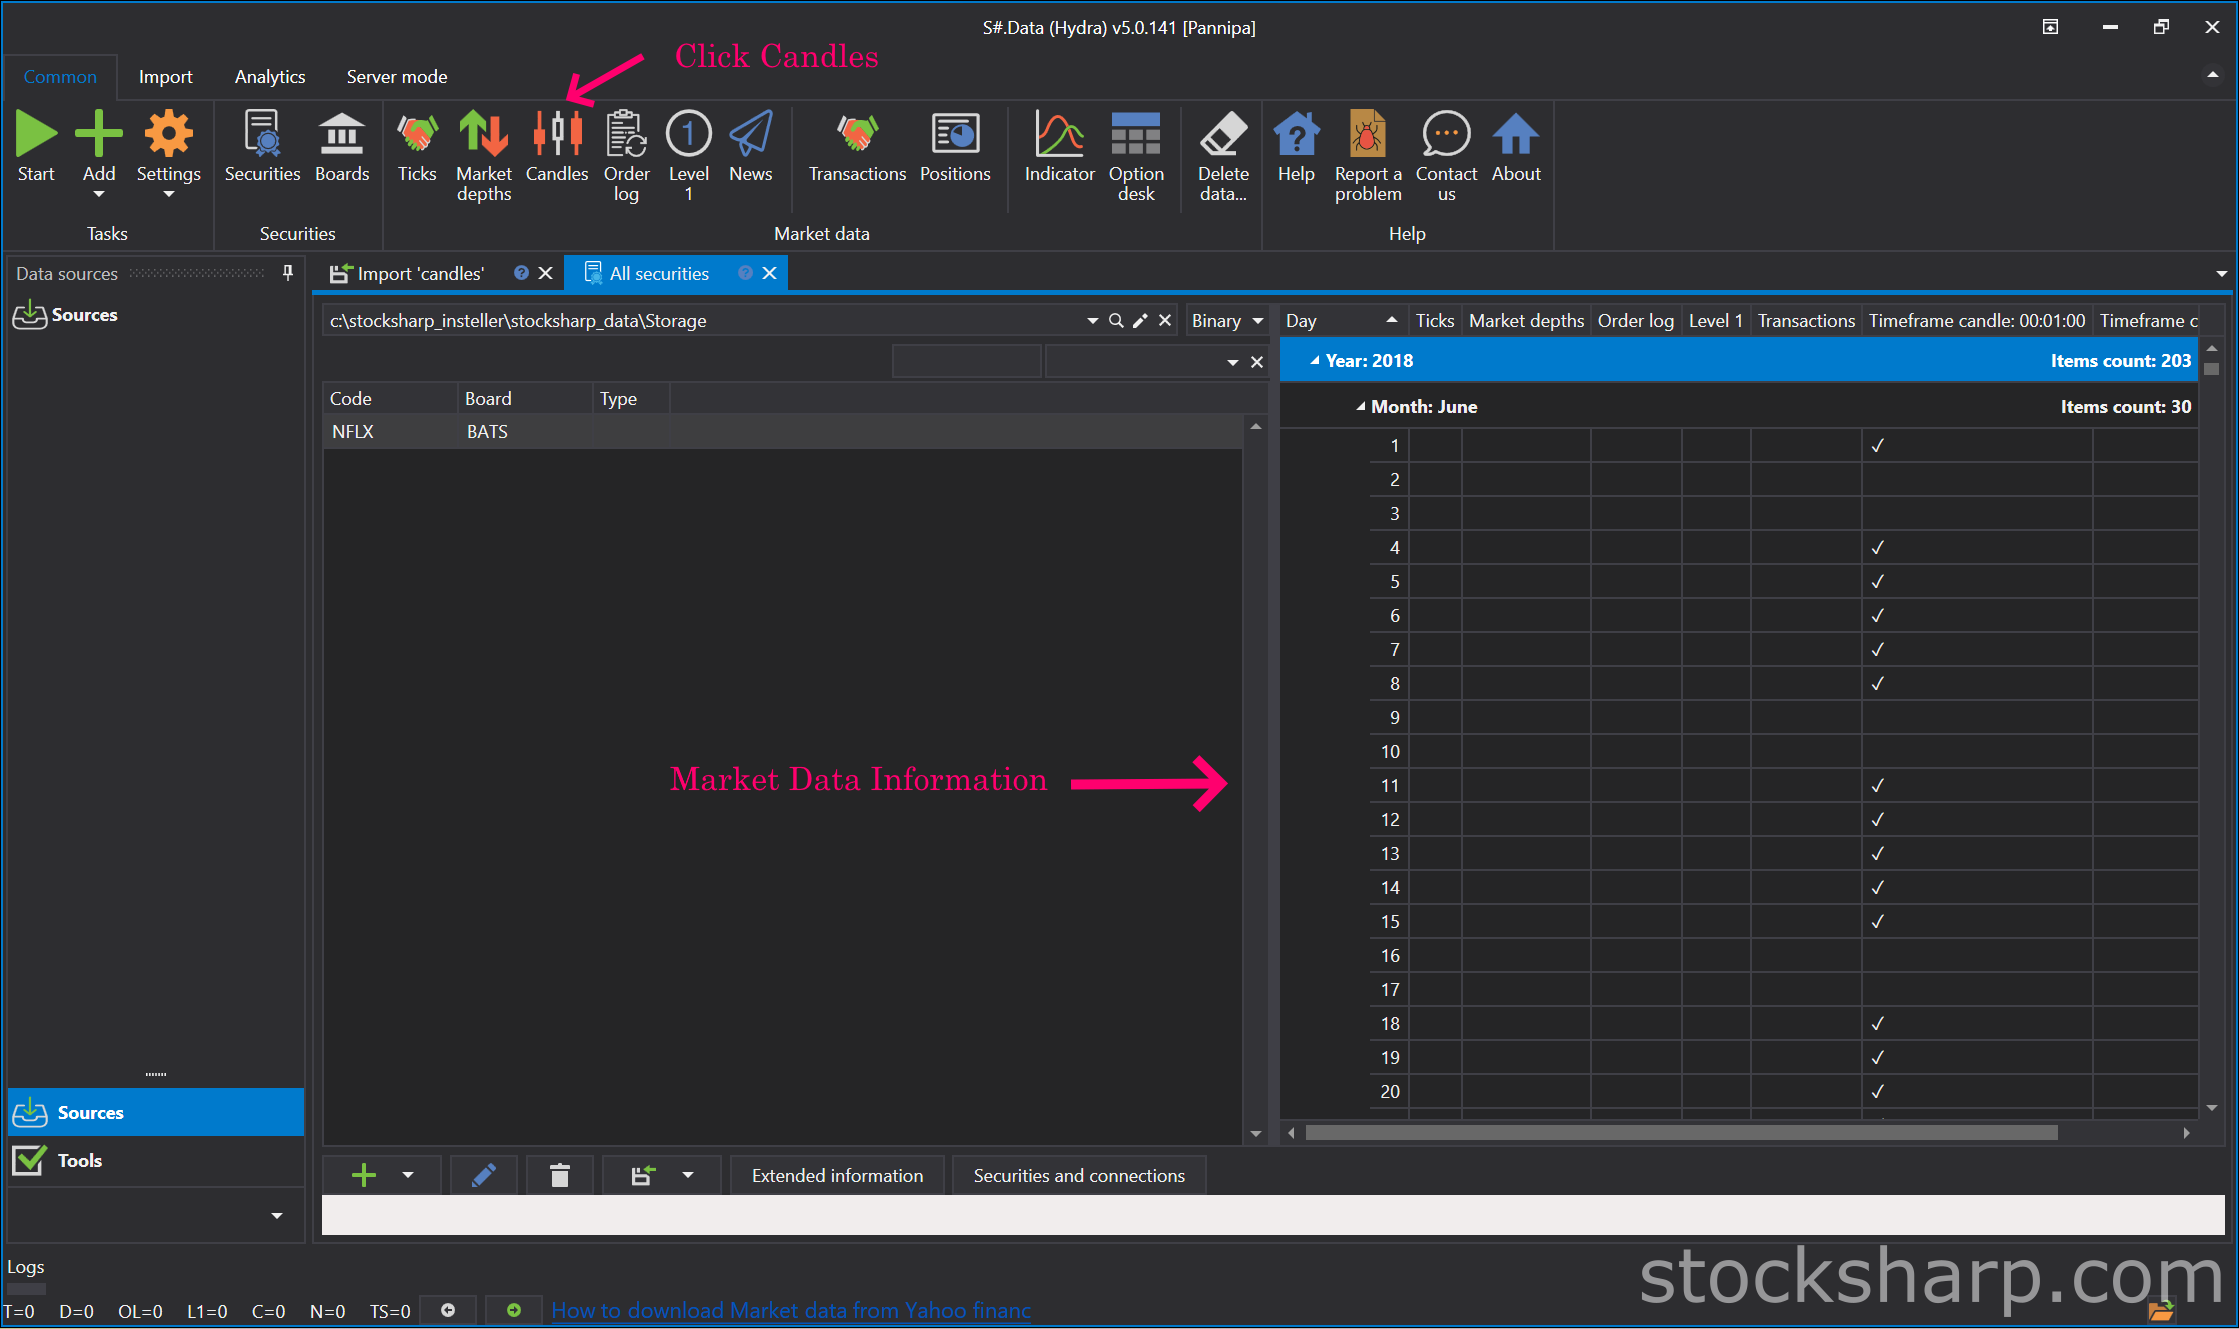Screen dimensions: 2239x1329
Task: Open the Yahoo finance download link
Action: click(790, 1311)
